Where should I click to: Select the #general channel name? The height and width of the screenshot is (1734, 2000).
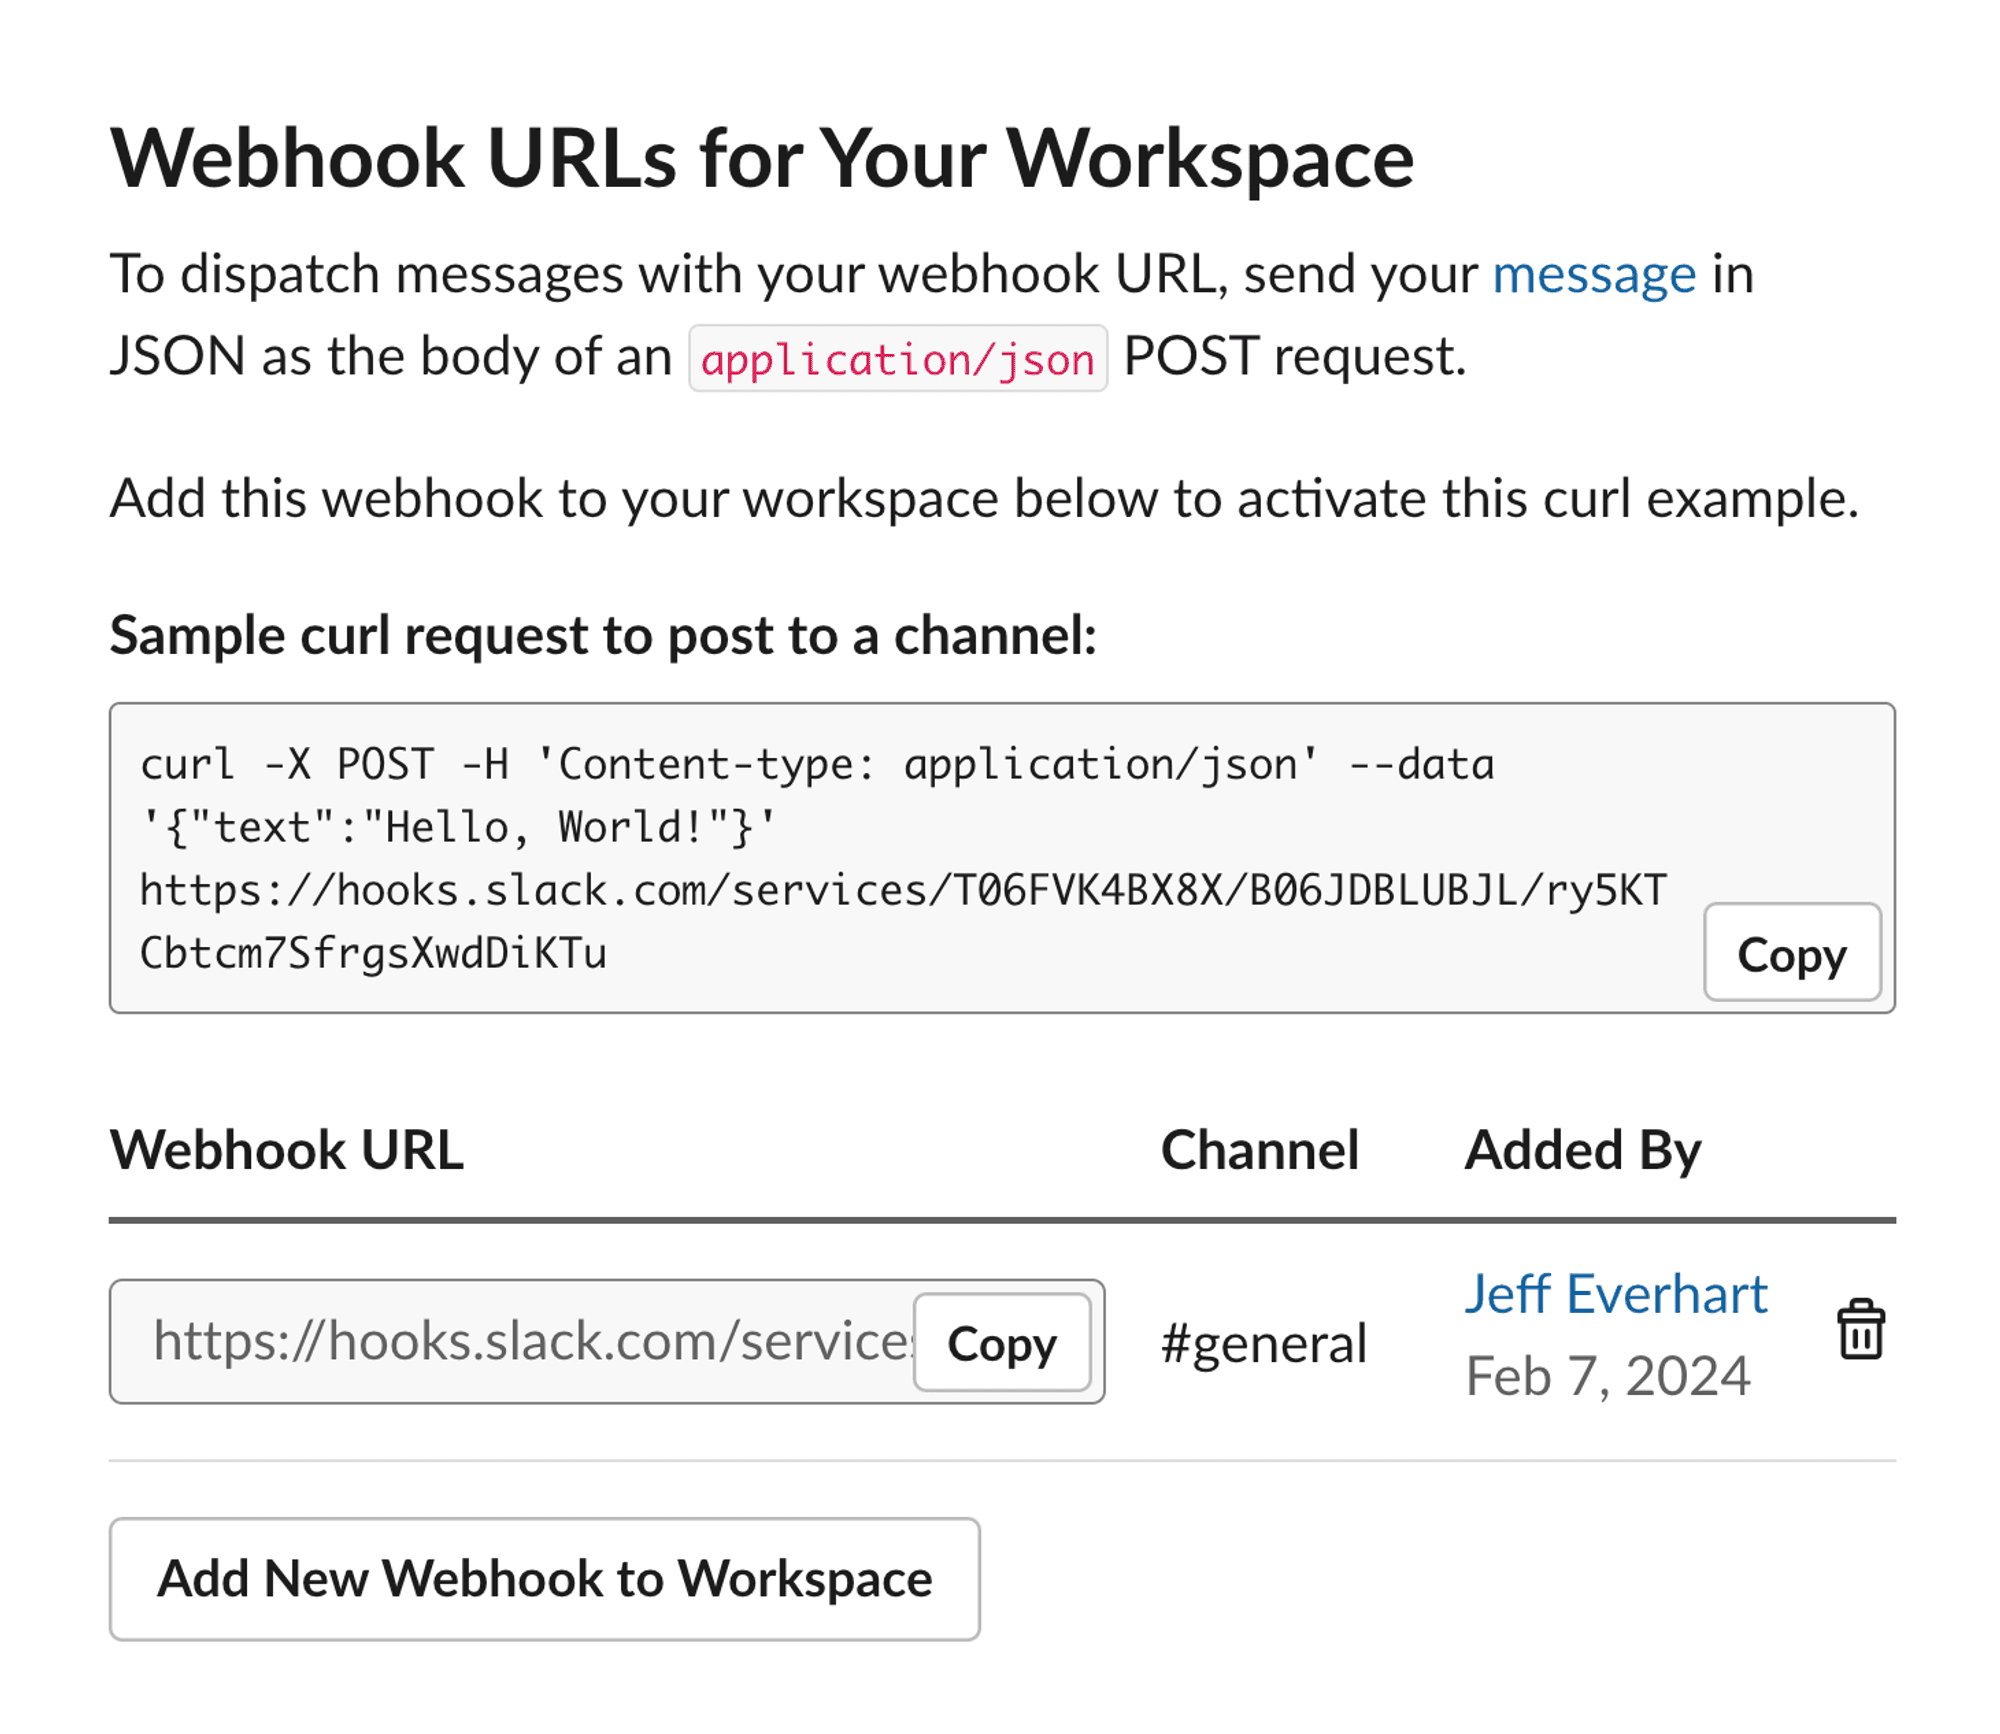click(1265, 1342)
